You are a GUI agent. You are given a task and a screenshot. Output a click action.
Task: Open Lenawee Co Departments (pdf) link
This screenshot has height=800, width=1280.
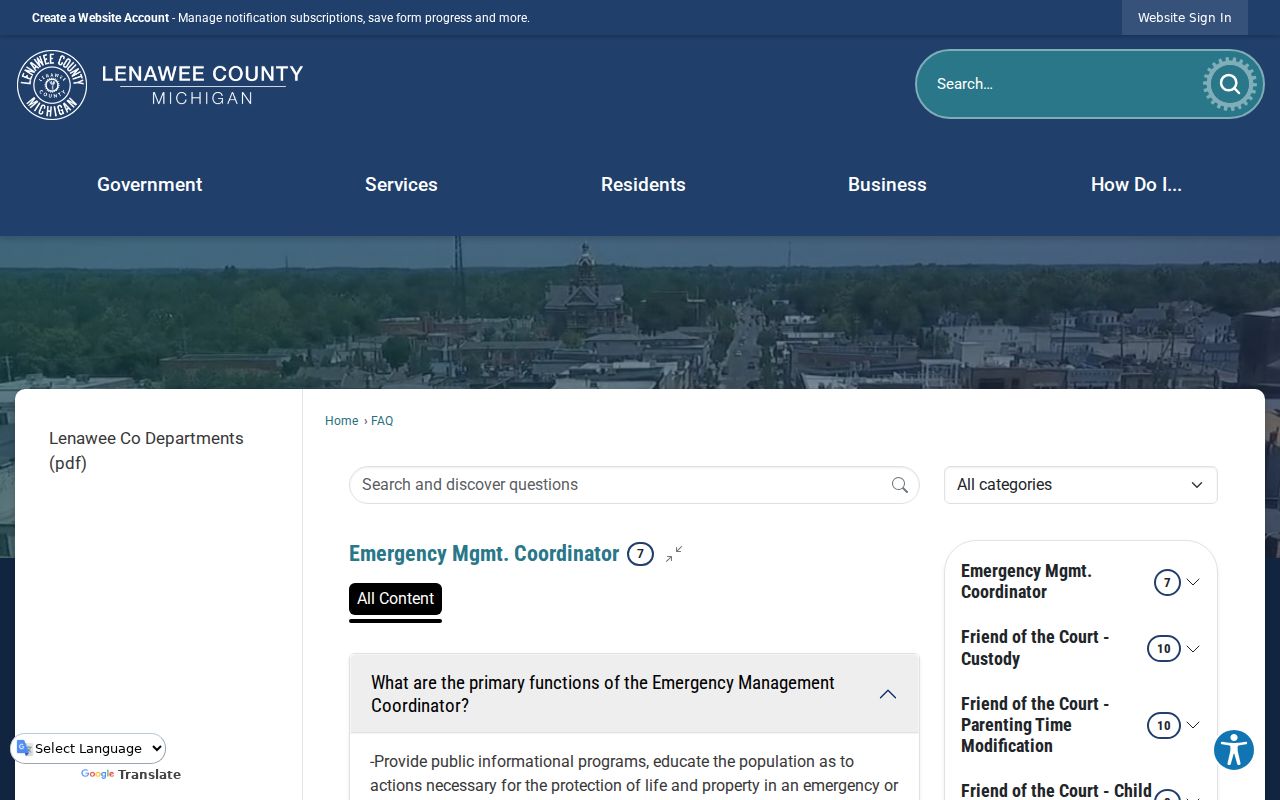click(x=146, y=451)
